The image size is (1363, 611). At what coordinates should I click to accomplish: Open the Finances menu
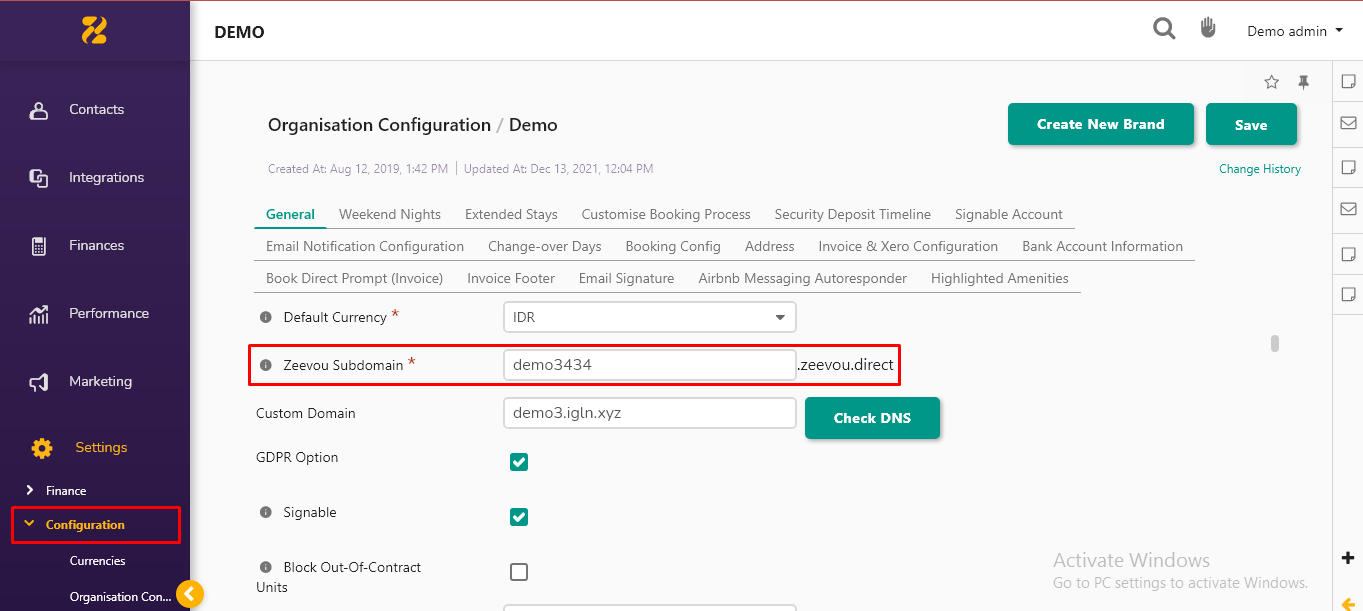tap(95, 246)
